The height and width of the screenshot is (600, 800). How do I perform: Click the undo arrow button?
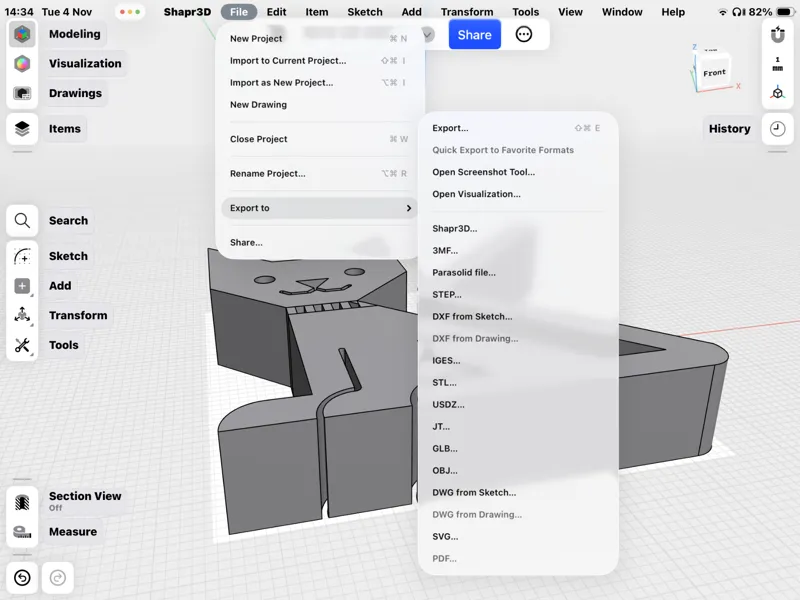click(x=22, y=578)
